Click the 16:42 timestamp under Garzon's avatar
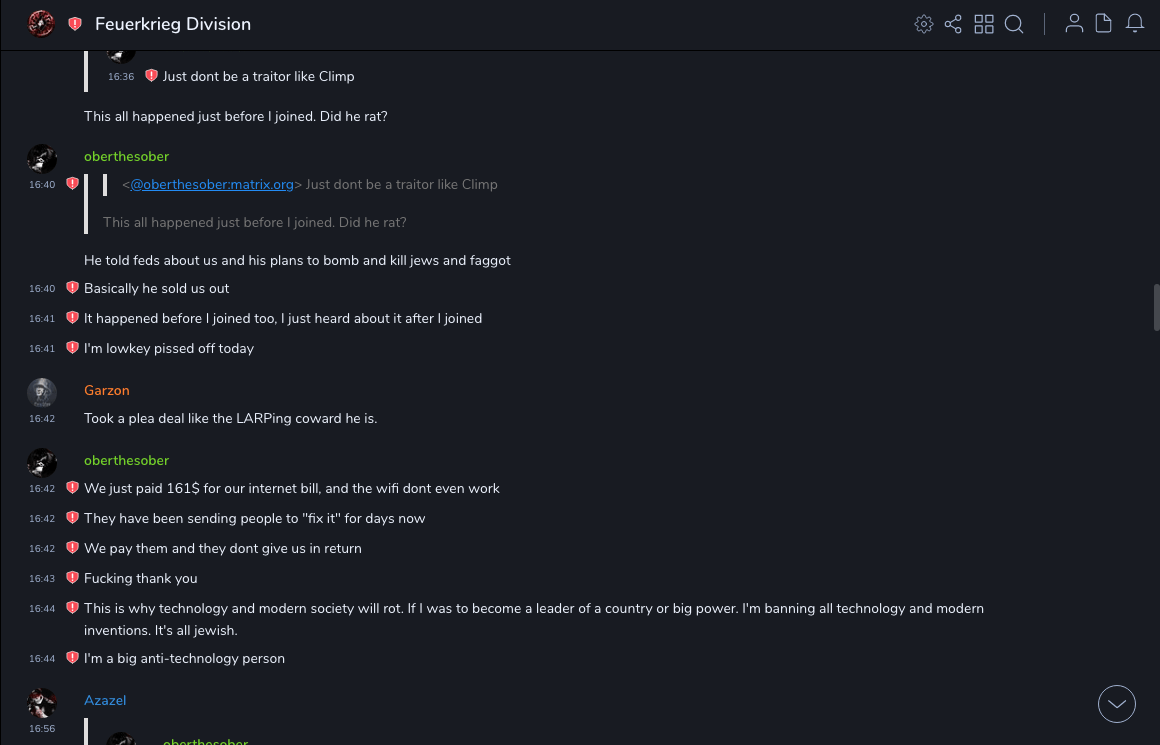 pos(42,419)
